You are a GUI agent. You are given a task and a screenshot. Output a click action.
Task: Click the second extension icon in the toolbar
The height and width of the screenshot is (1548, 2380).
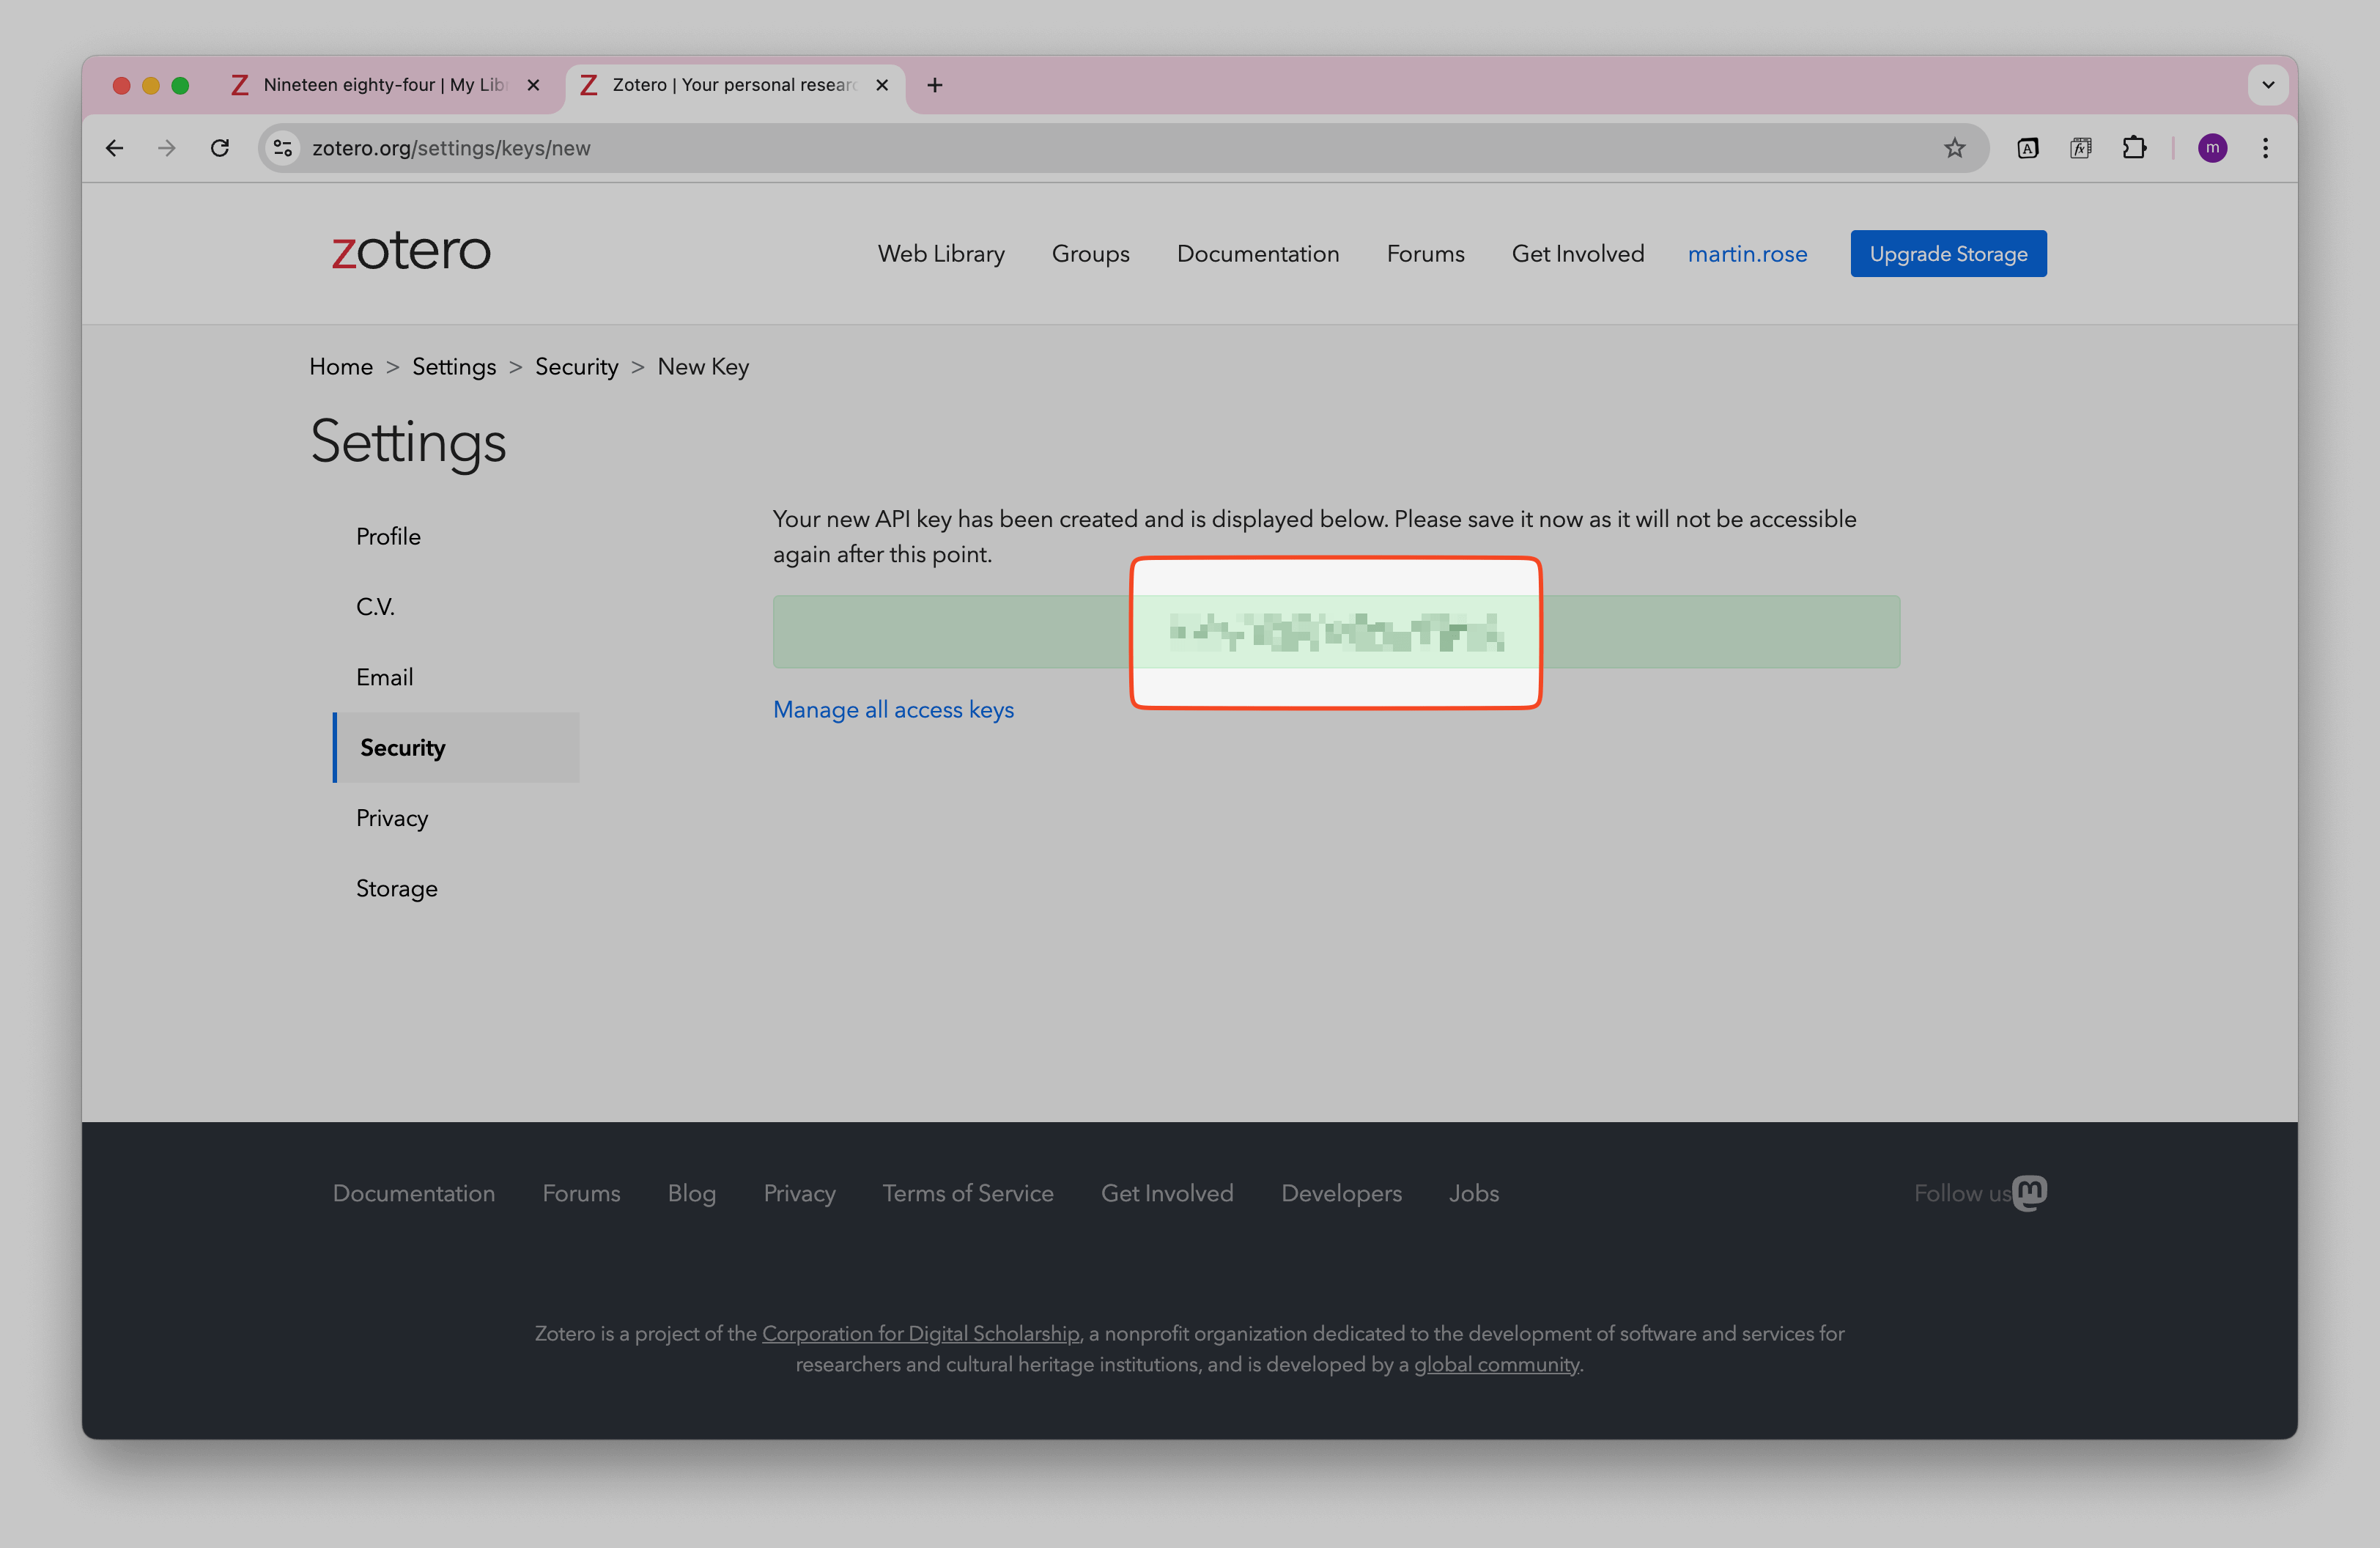click(x=2080, y=148)
